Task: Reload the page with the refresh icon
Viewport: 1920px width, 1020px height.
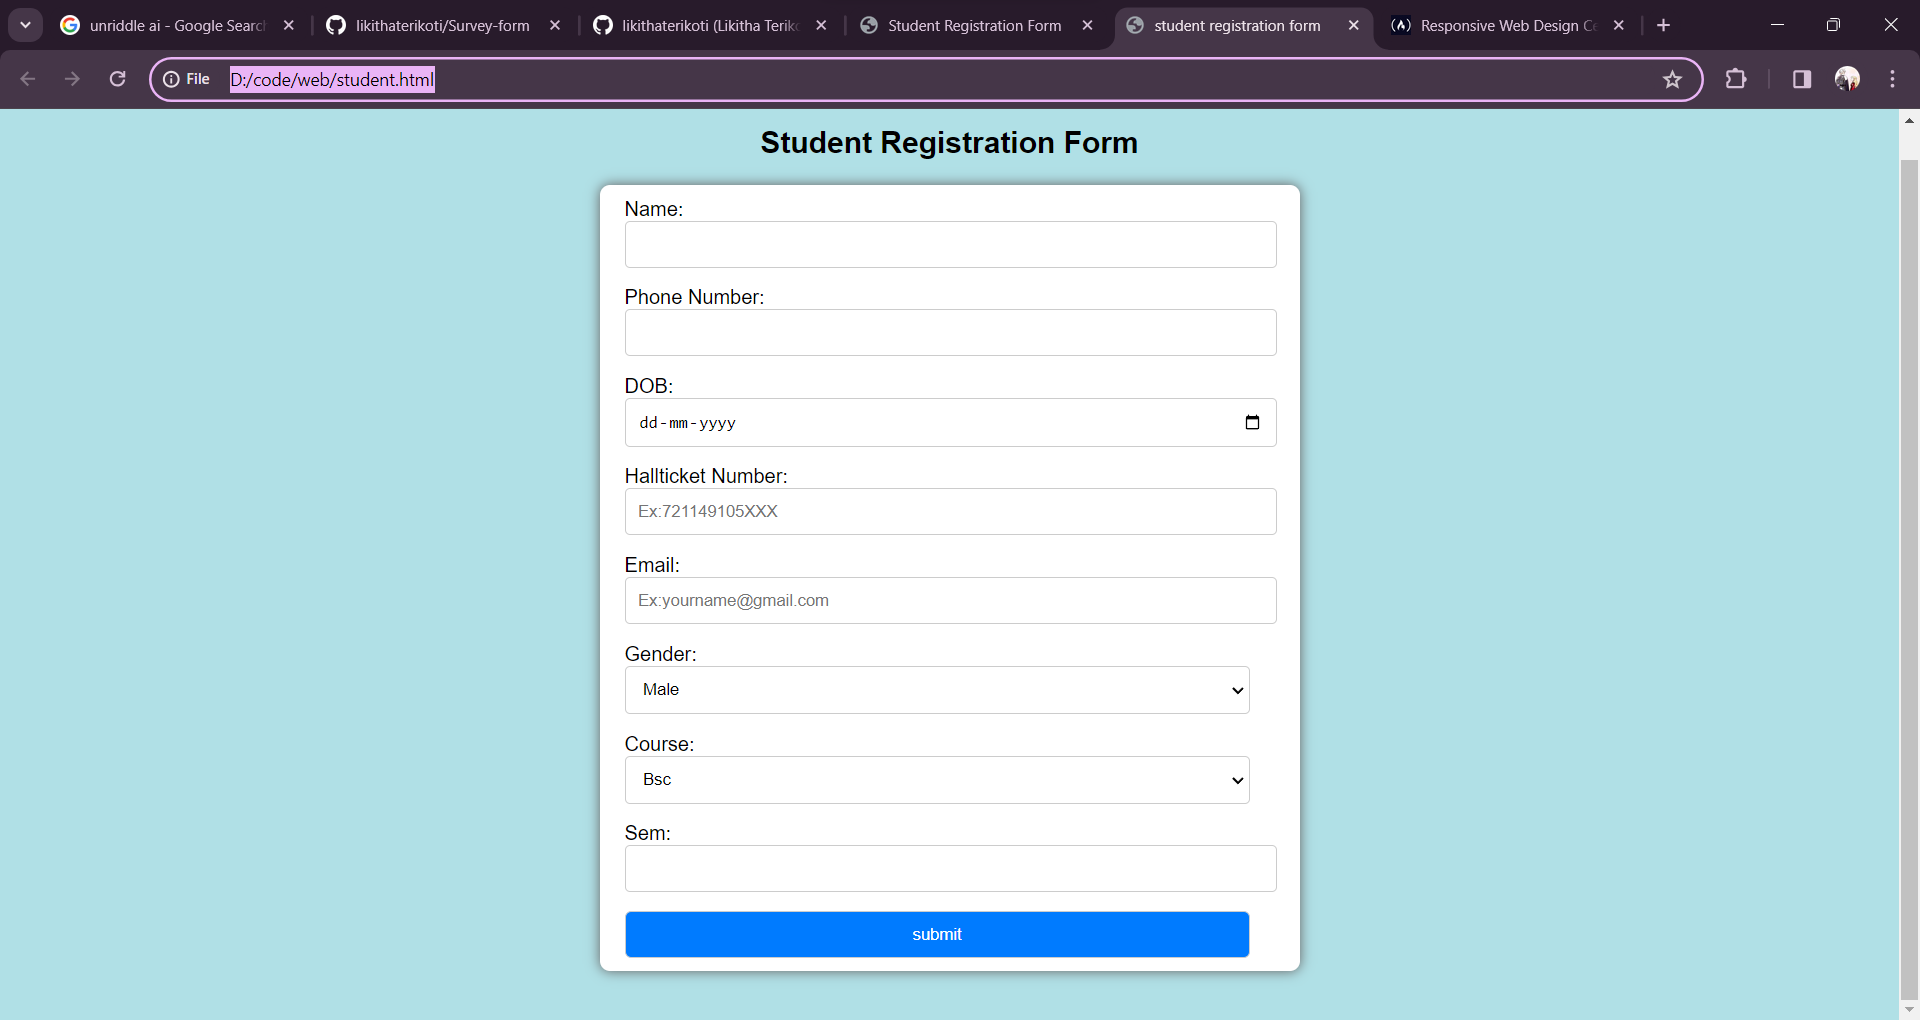Action: pyautogui.click(x=117, y=79)
